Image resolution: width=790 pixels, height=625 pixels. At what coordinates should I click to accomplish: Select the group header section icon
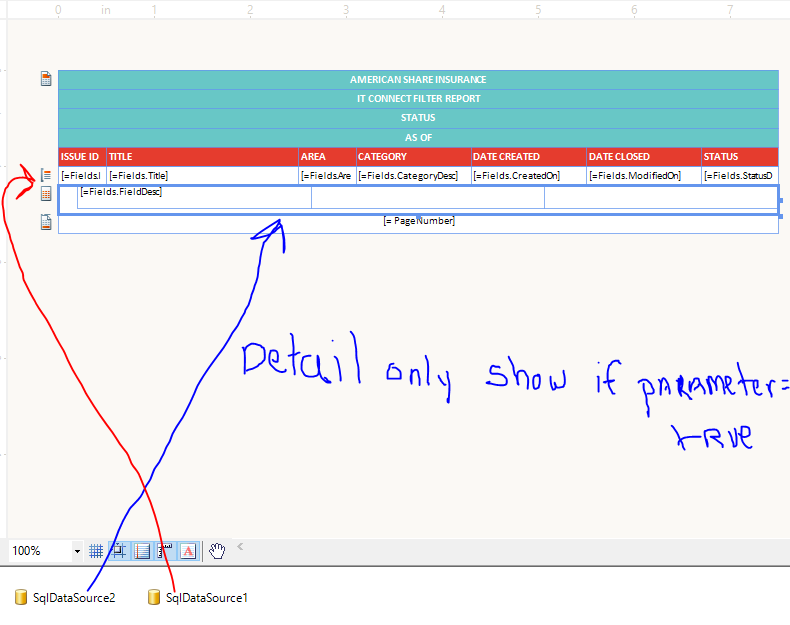pos(46,175)
